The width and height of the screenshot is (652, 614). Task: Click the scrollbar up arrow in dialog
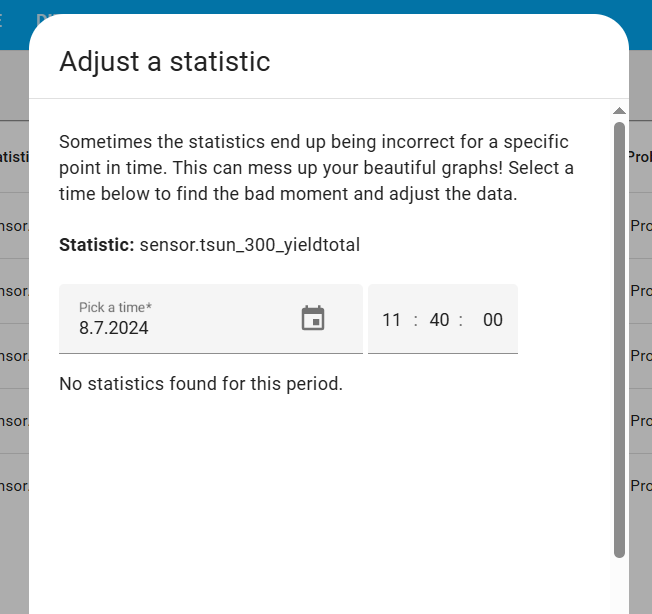[619, 110]
